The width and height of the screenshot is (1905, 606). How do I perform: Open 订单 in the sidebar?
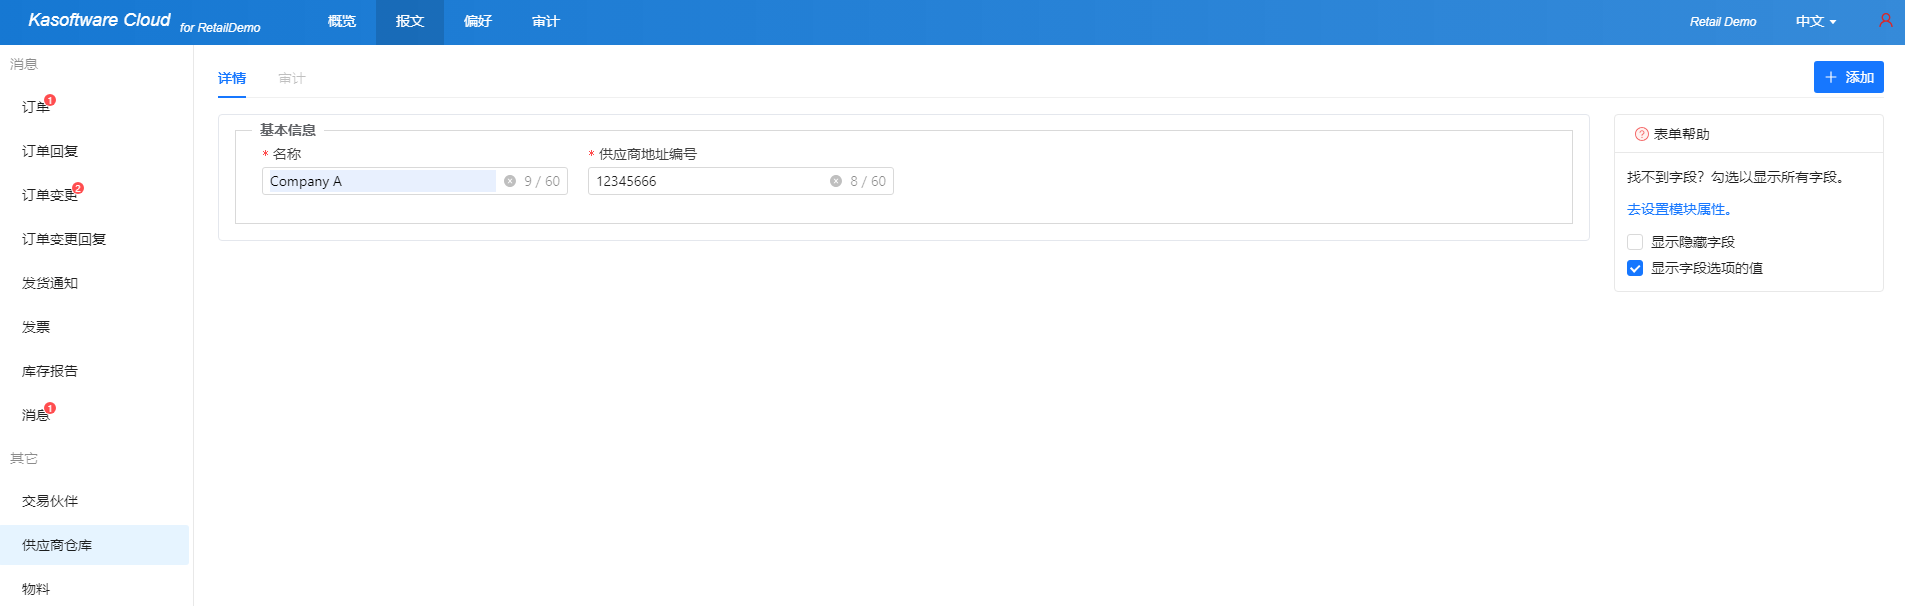click(36, 107)
